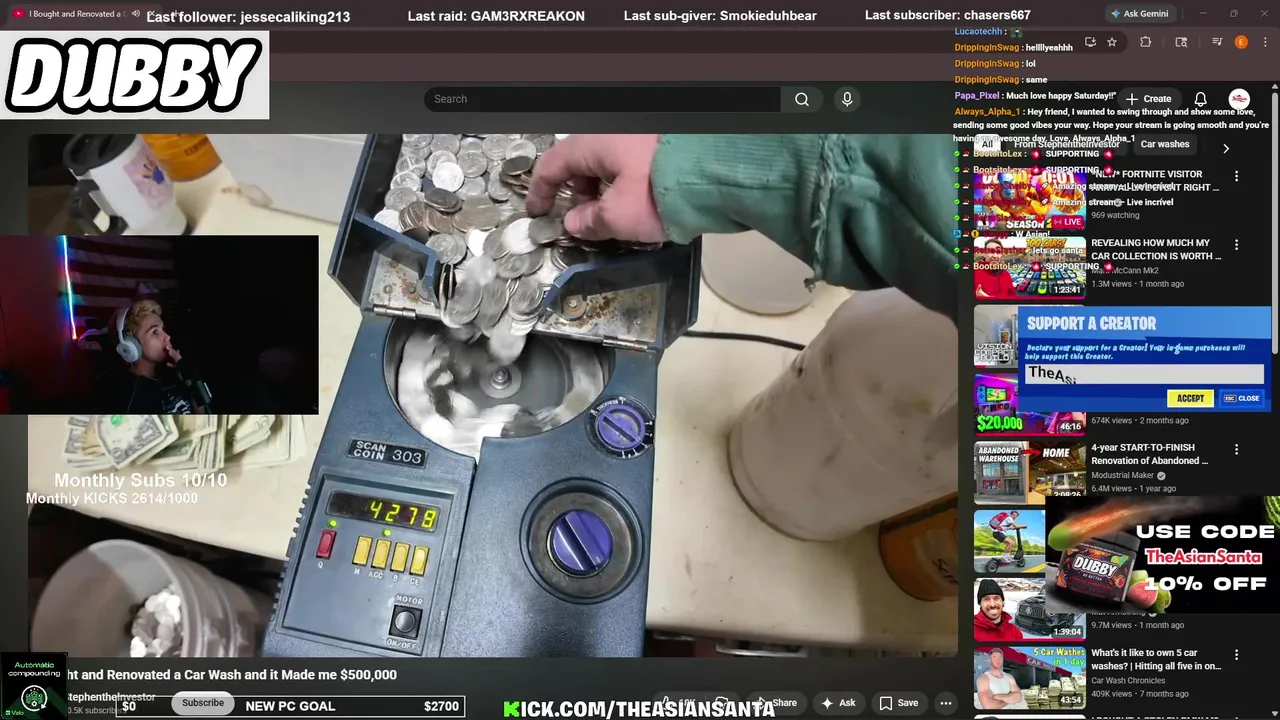
Task: Open the 5 Car Washes thumbnail
Action: tap(1029, 677)
